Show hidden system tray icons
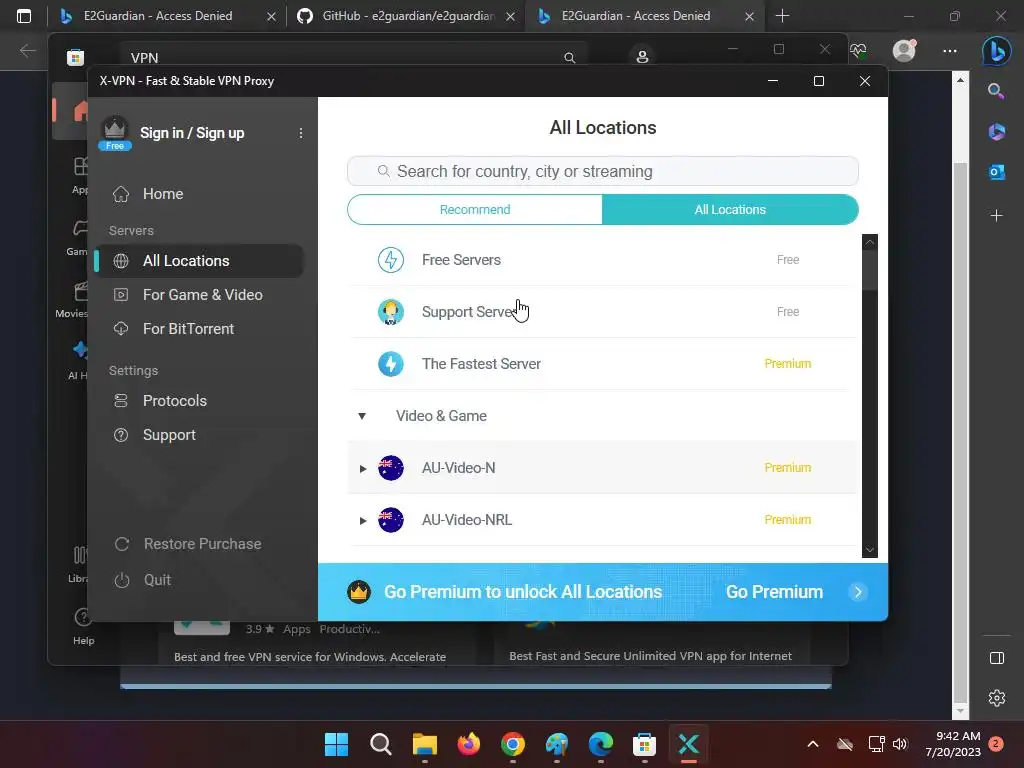Screen dimensions: 1024x768 click(x=813, y=744)
